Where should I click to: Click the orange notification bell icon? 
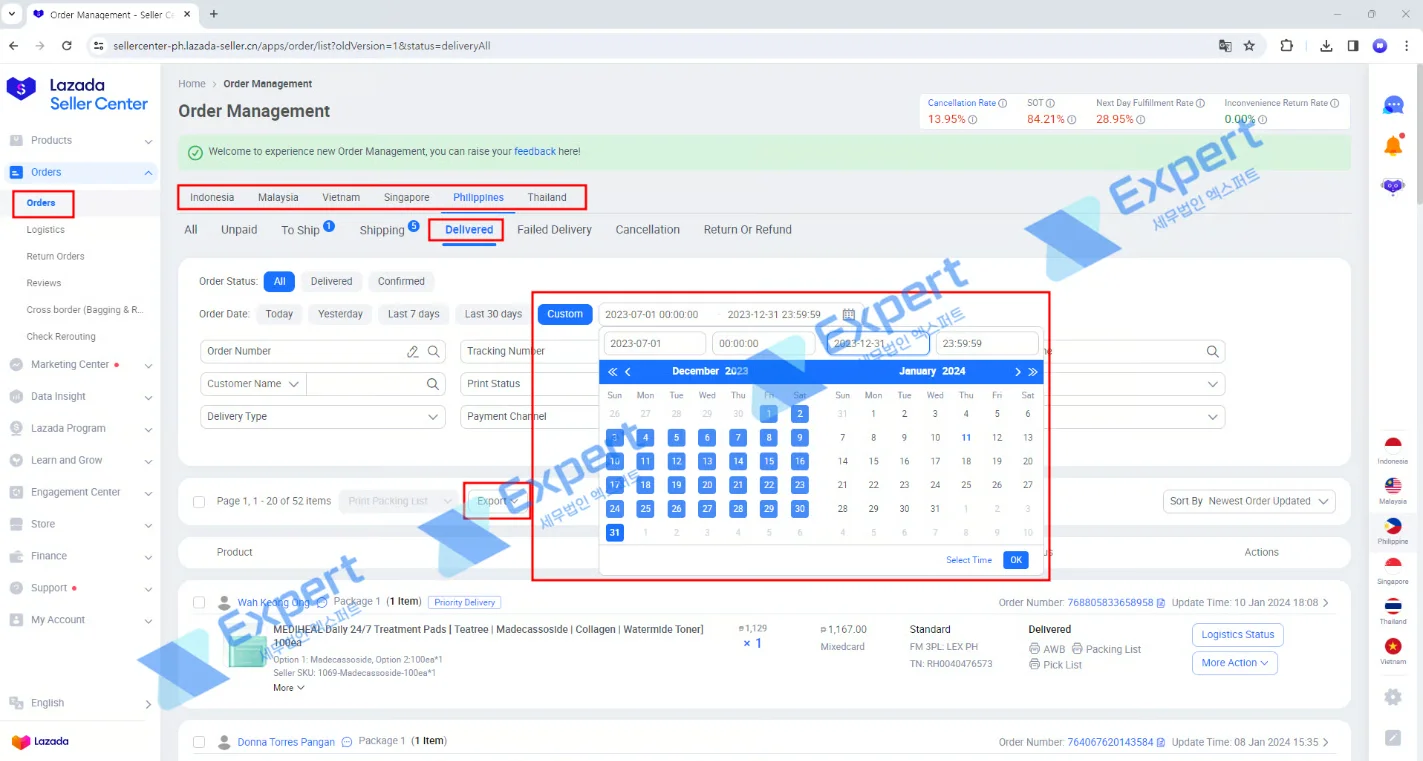pyautogui.click(x=1393, y=146)
